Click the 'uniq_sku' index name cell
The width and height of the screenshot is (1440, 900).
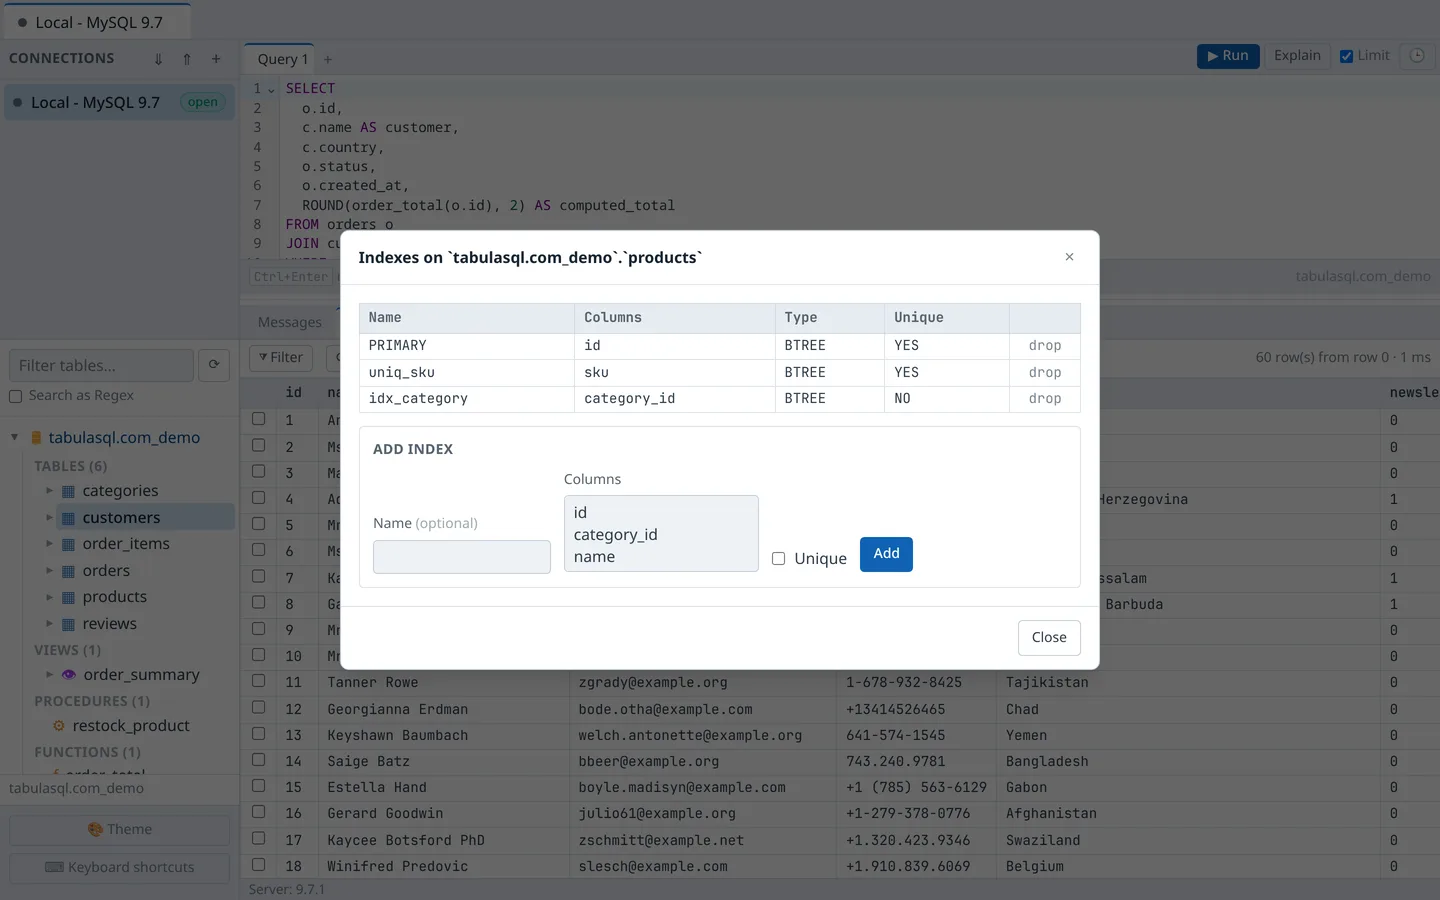coord(467,373)
